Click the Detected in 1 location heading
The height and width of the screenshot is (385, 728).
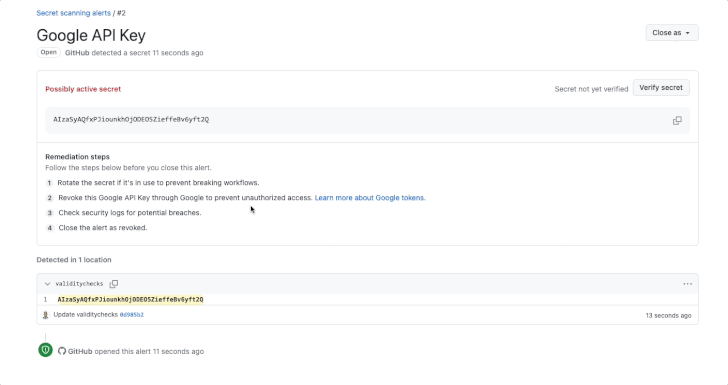point(74,260)
